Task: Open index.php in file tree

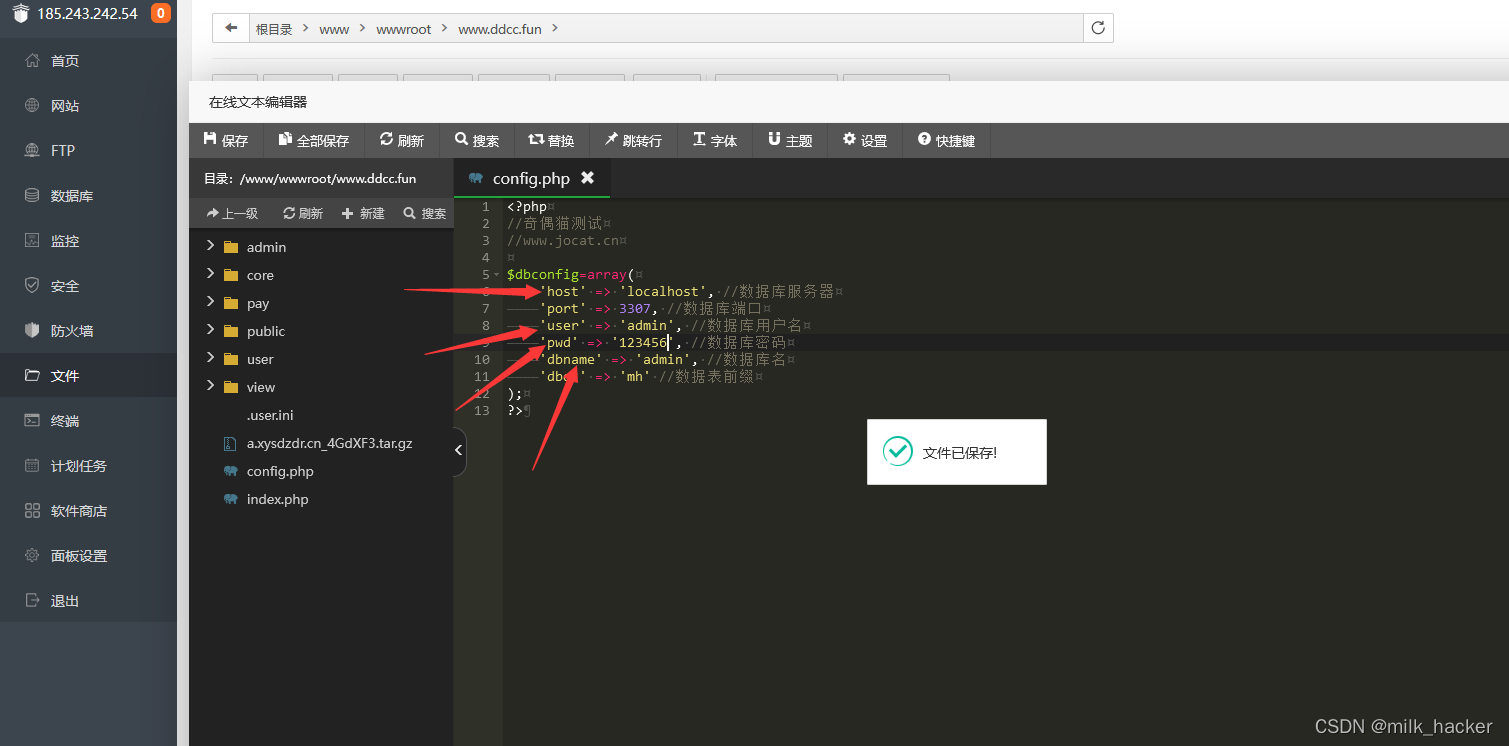Action: click(x=277, y=499)
